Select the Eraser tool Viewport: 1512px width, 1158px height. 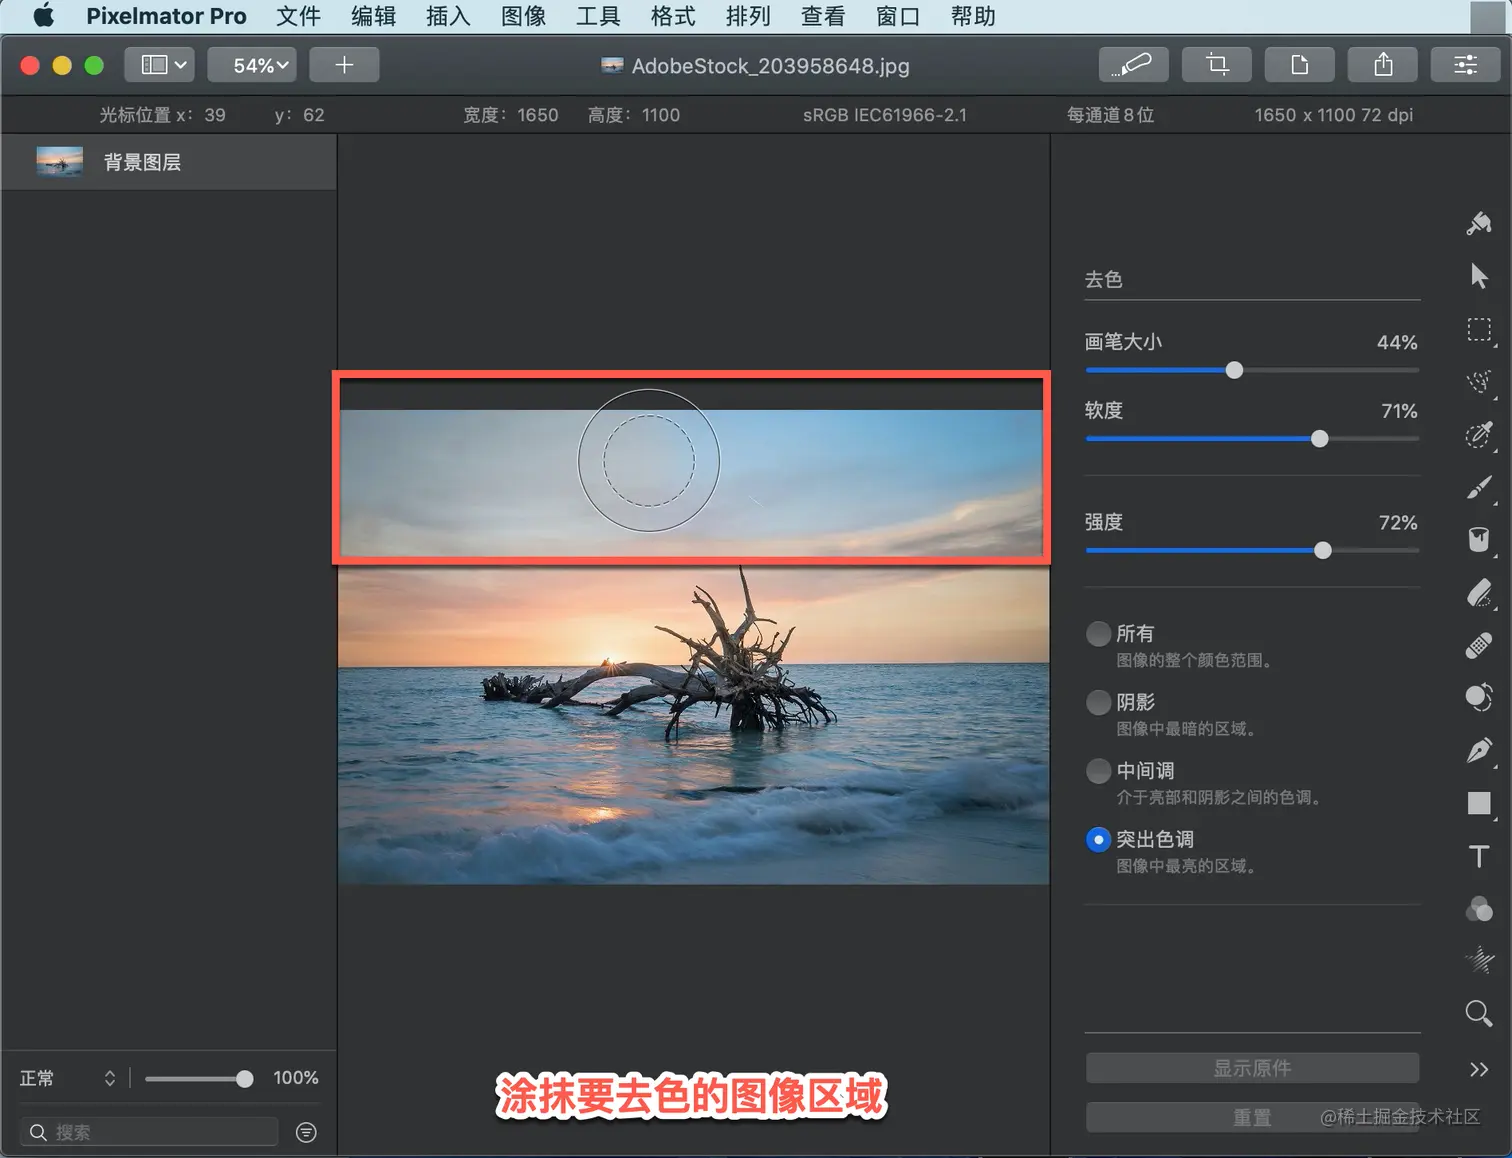click(1479, 593)
